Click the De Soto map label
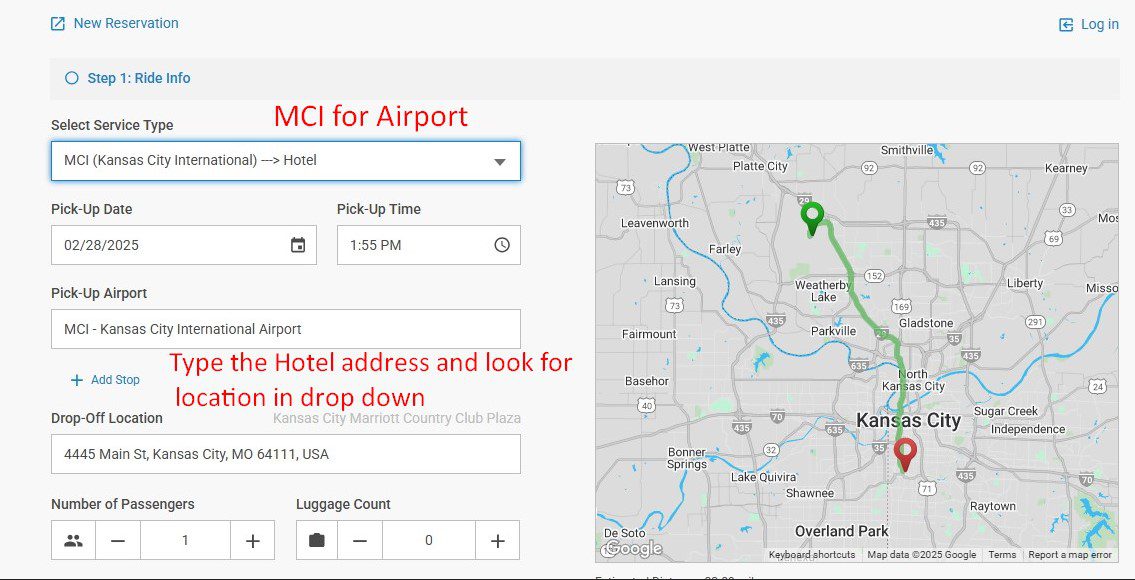The width and height of the screenshot is (1135, 580). coord(623,533)
